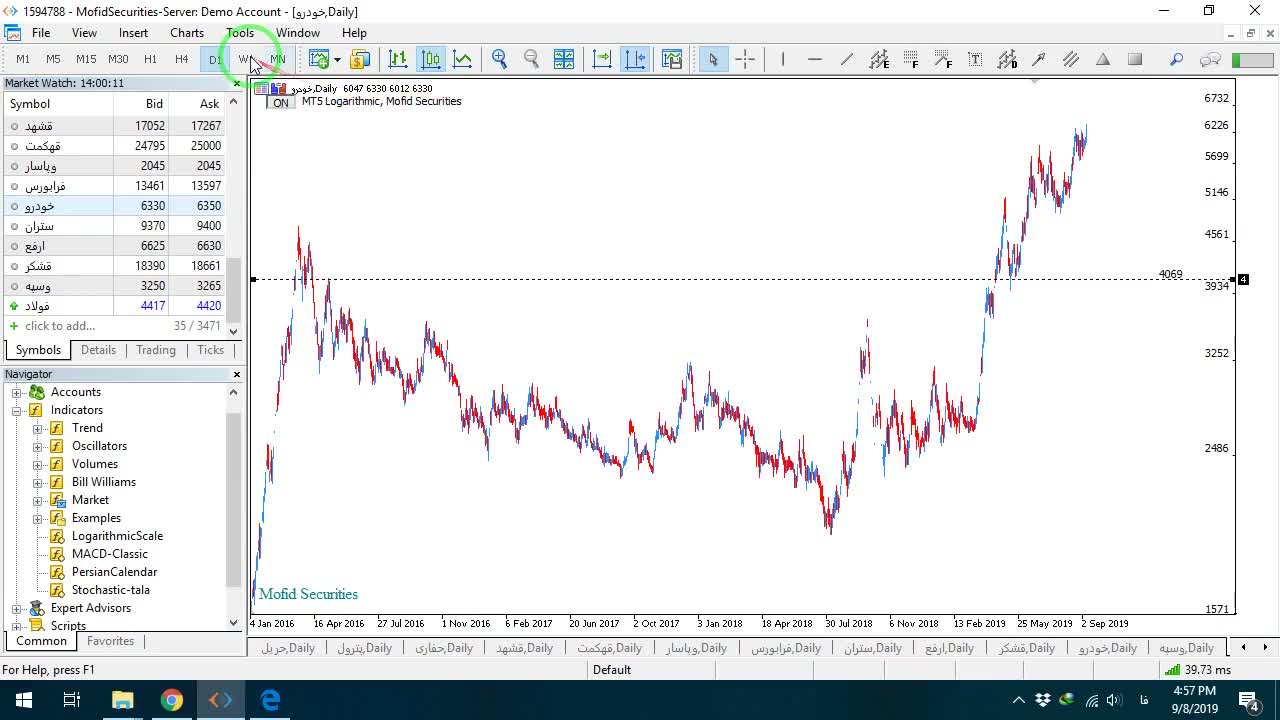Viewport: 1280px width, 720px height.
Task: Click the ON button on chart
Action: 281,102
